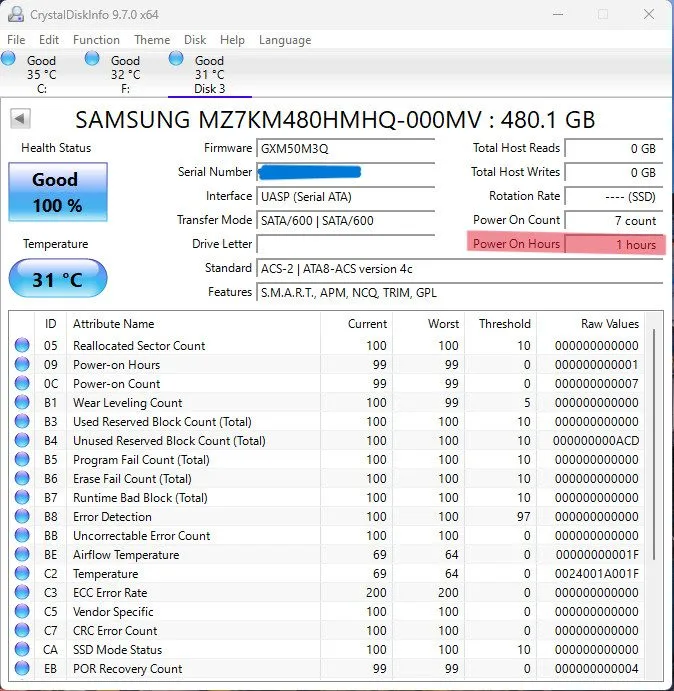
Task: Click the Raw Values column header
Action: pos(590,324)
